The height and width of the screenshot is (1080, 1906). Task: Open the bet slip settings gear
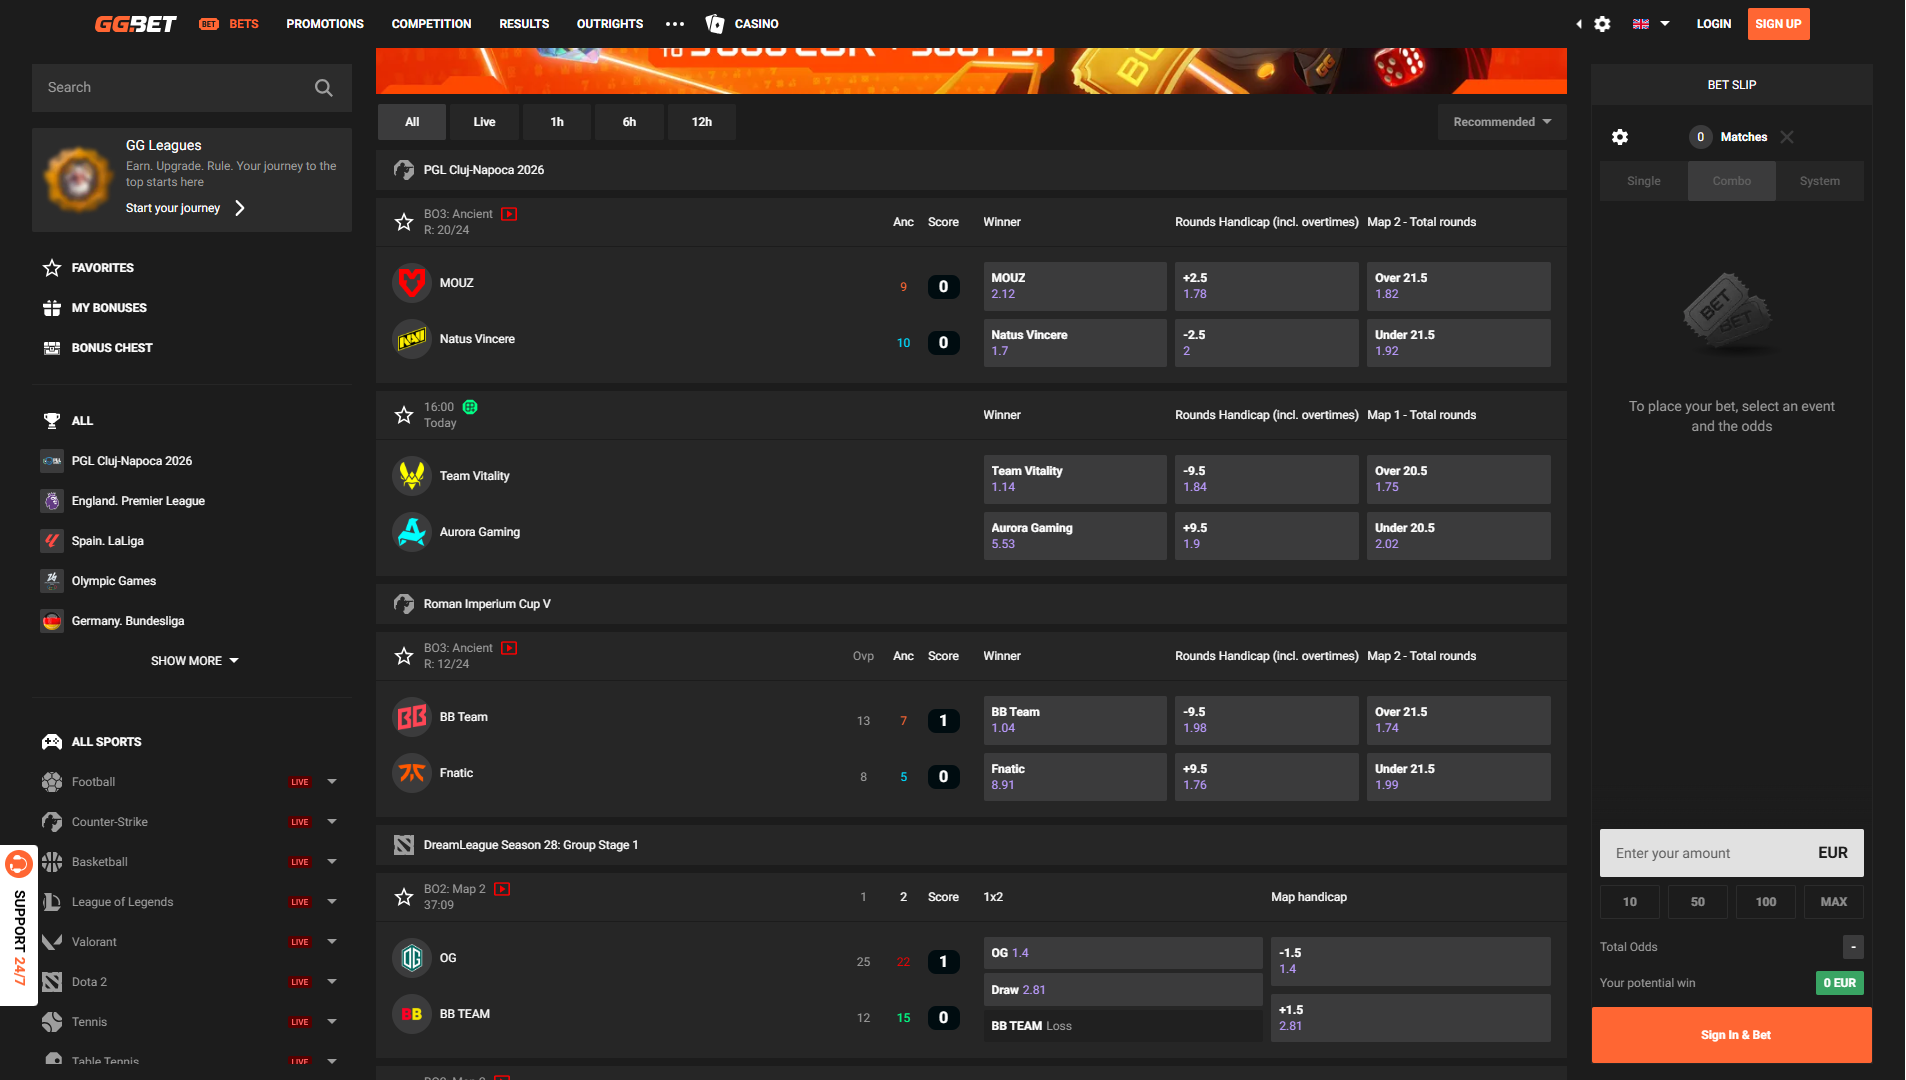click(1620, 137)
